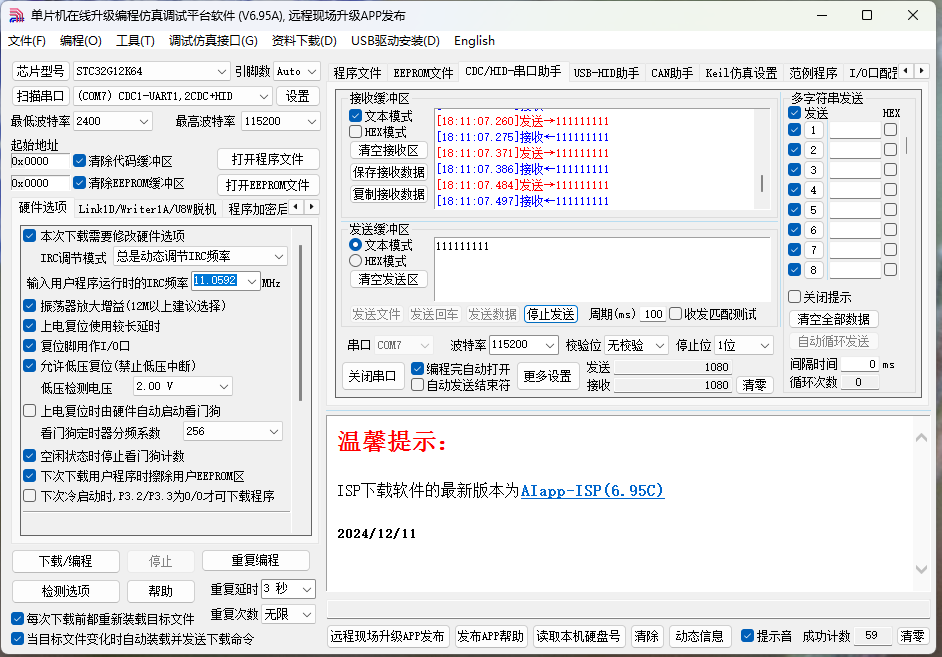Enable receive buffer HEX模式 checkbox
The image size is (942, 657).
355,132
